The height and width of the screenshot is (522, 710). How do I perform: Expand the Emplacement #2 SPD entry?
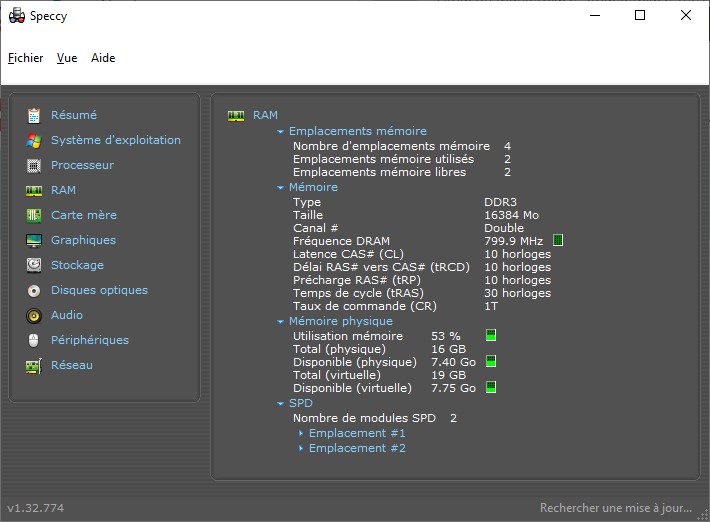click(356, 448)
